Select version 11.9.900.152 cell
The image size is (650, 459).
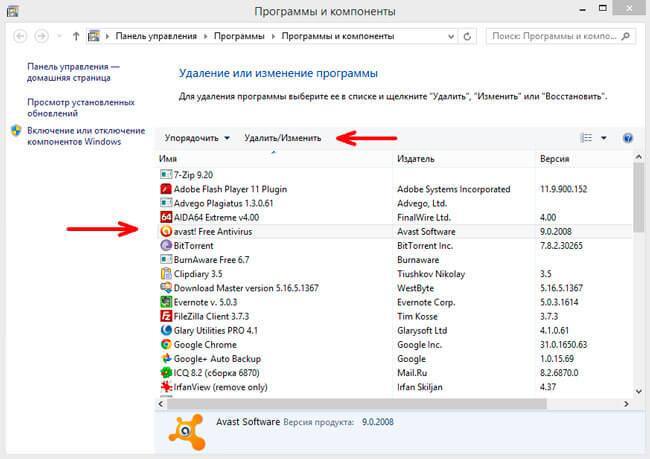pyautogui.click(x=563, y=189)
